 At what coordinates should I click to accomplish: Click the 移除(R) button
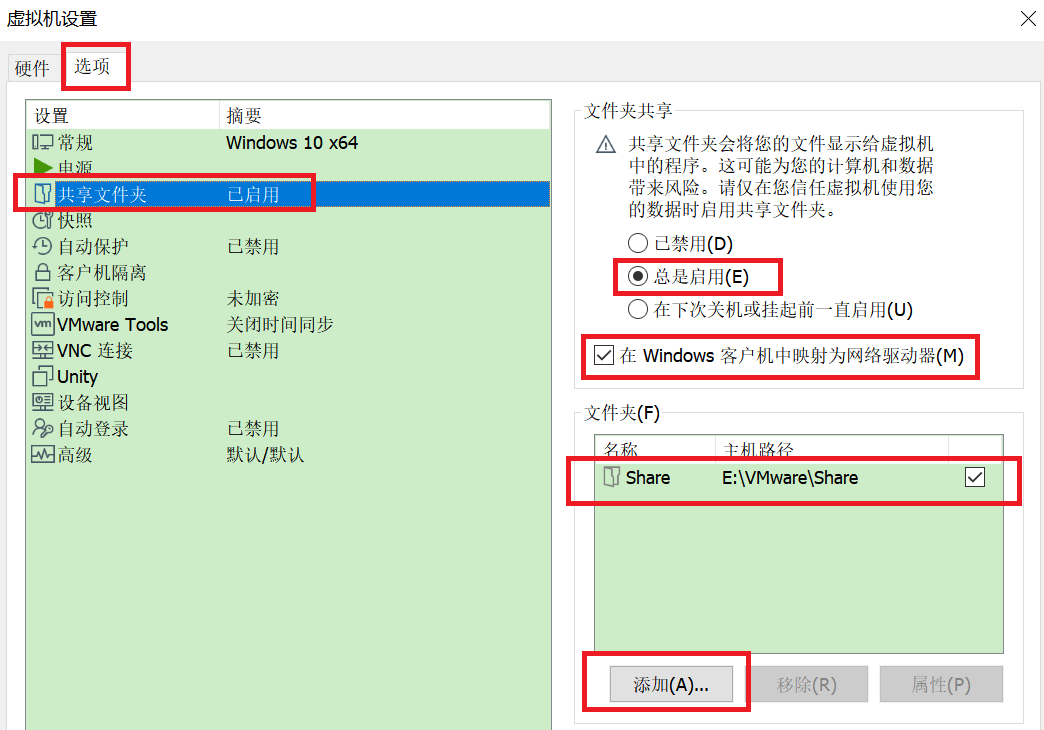pyautogui.click(x=806, y=684)
